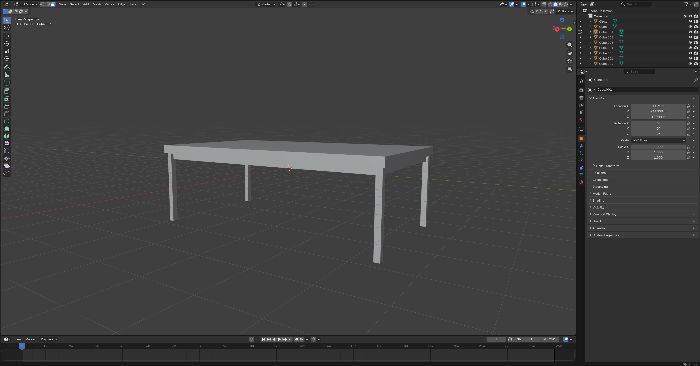This screenshot has height=366, width=700.
Task: Select the Edge Slide tool
Action: tap(7, 151)
